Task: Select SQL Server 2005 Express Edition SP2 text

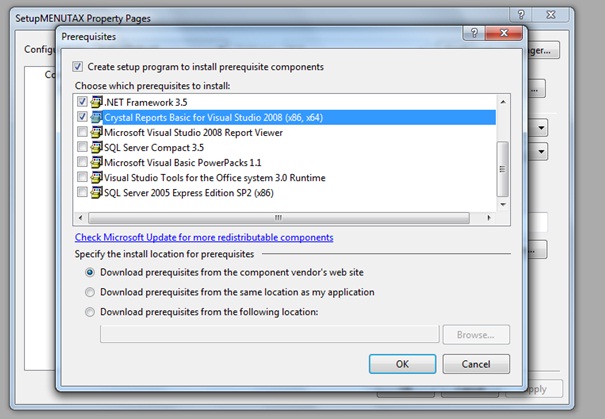Action: tap(189, 193)
